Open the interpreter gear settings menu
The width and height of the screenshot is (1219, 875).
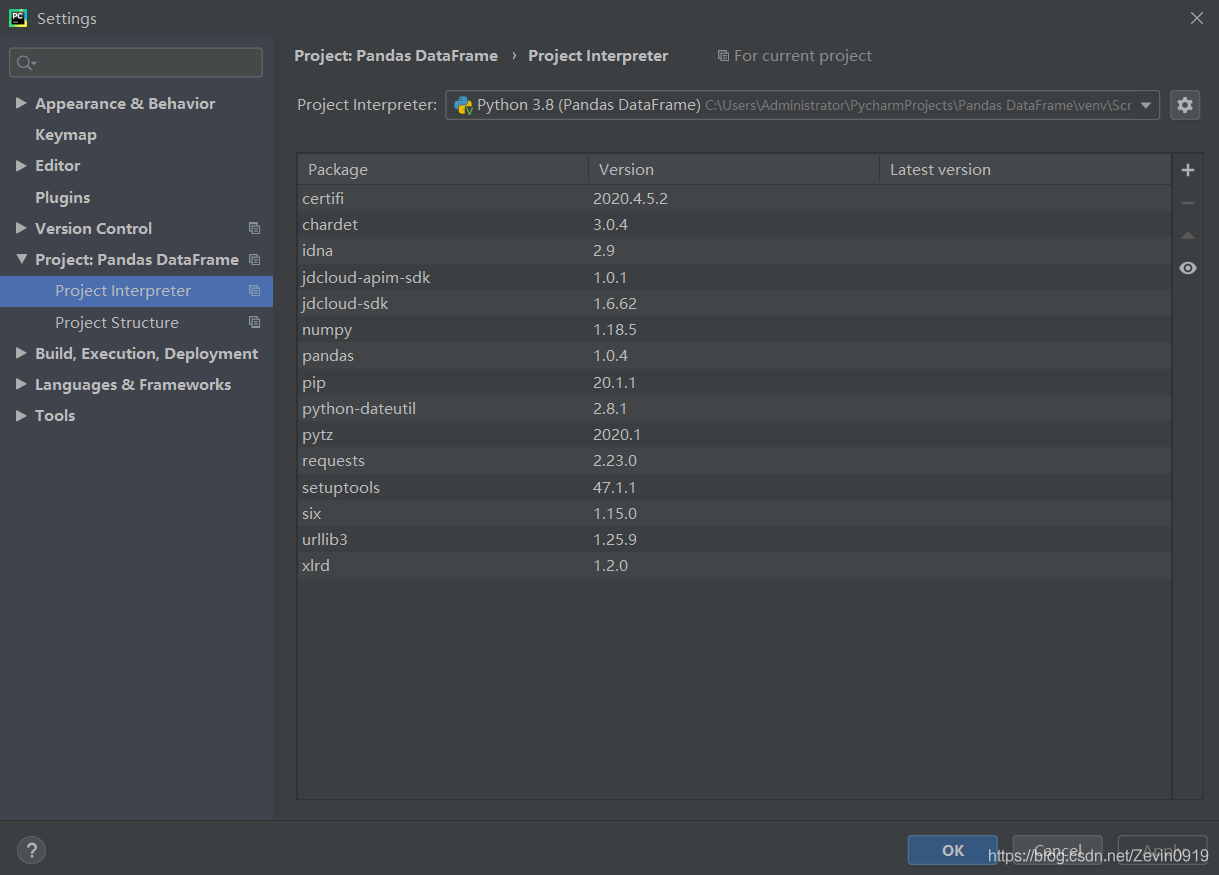point(1185,105)
